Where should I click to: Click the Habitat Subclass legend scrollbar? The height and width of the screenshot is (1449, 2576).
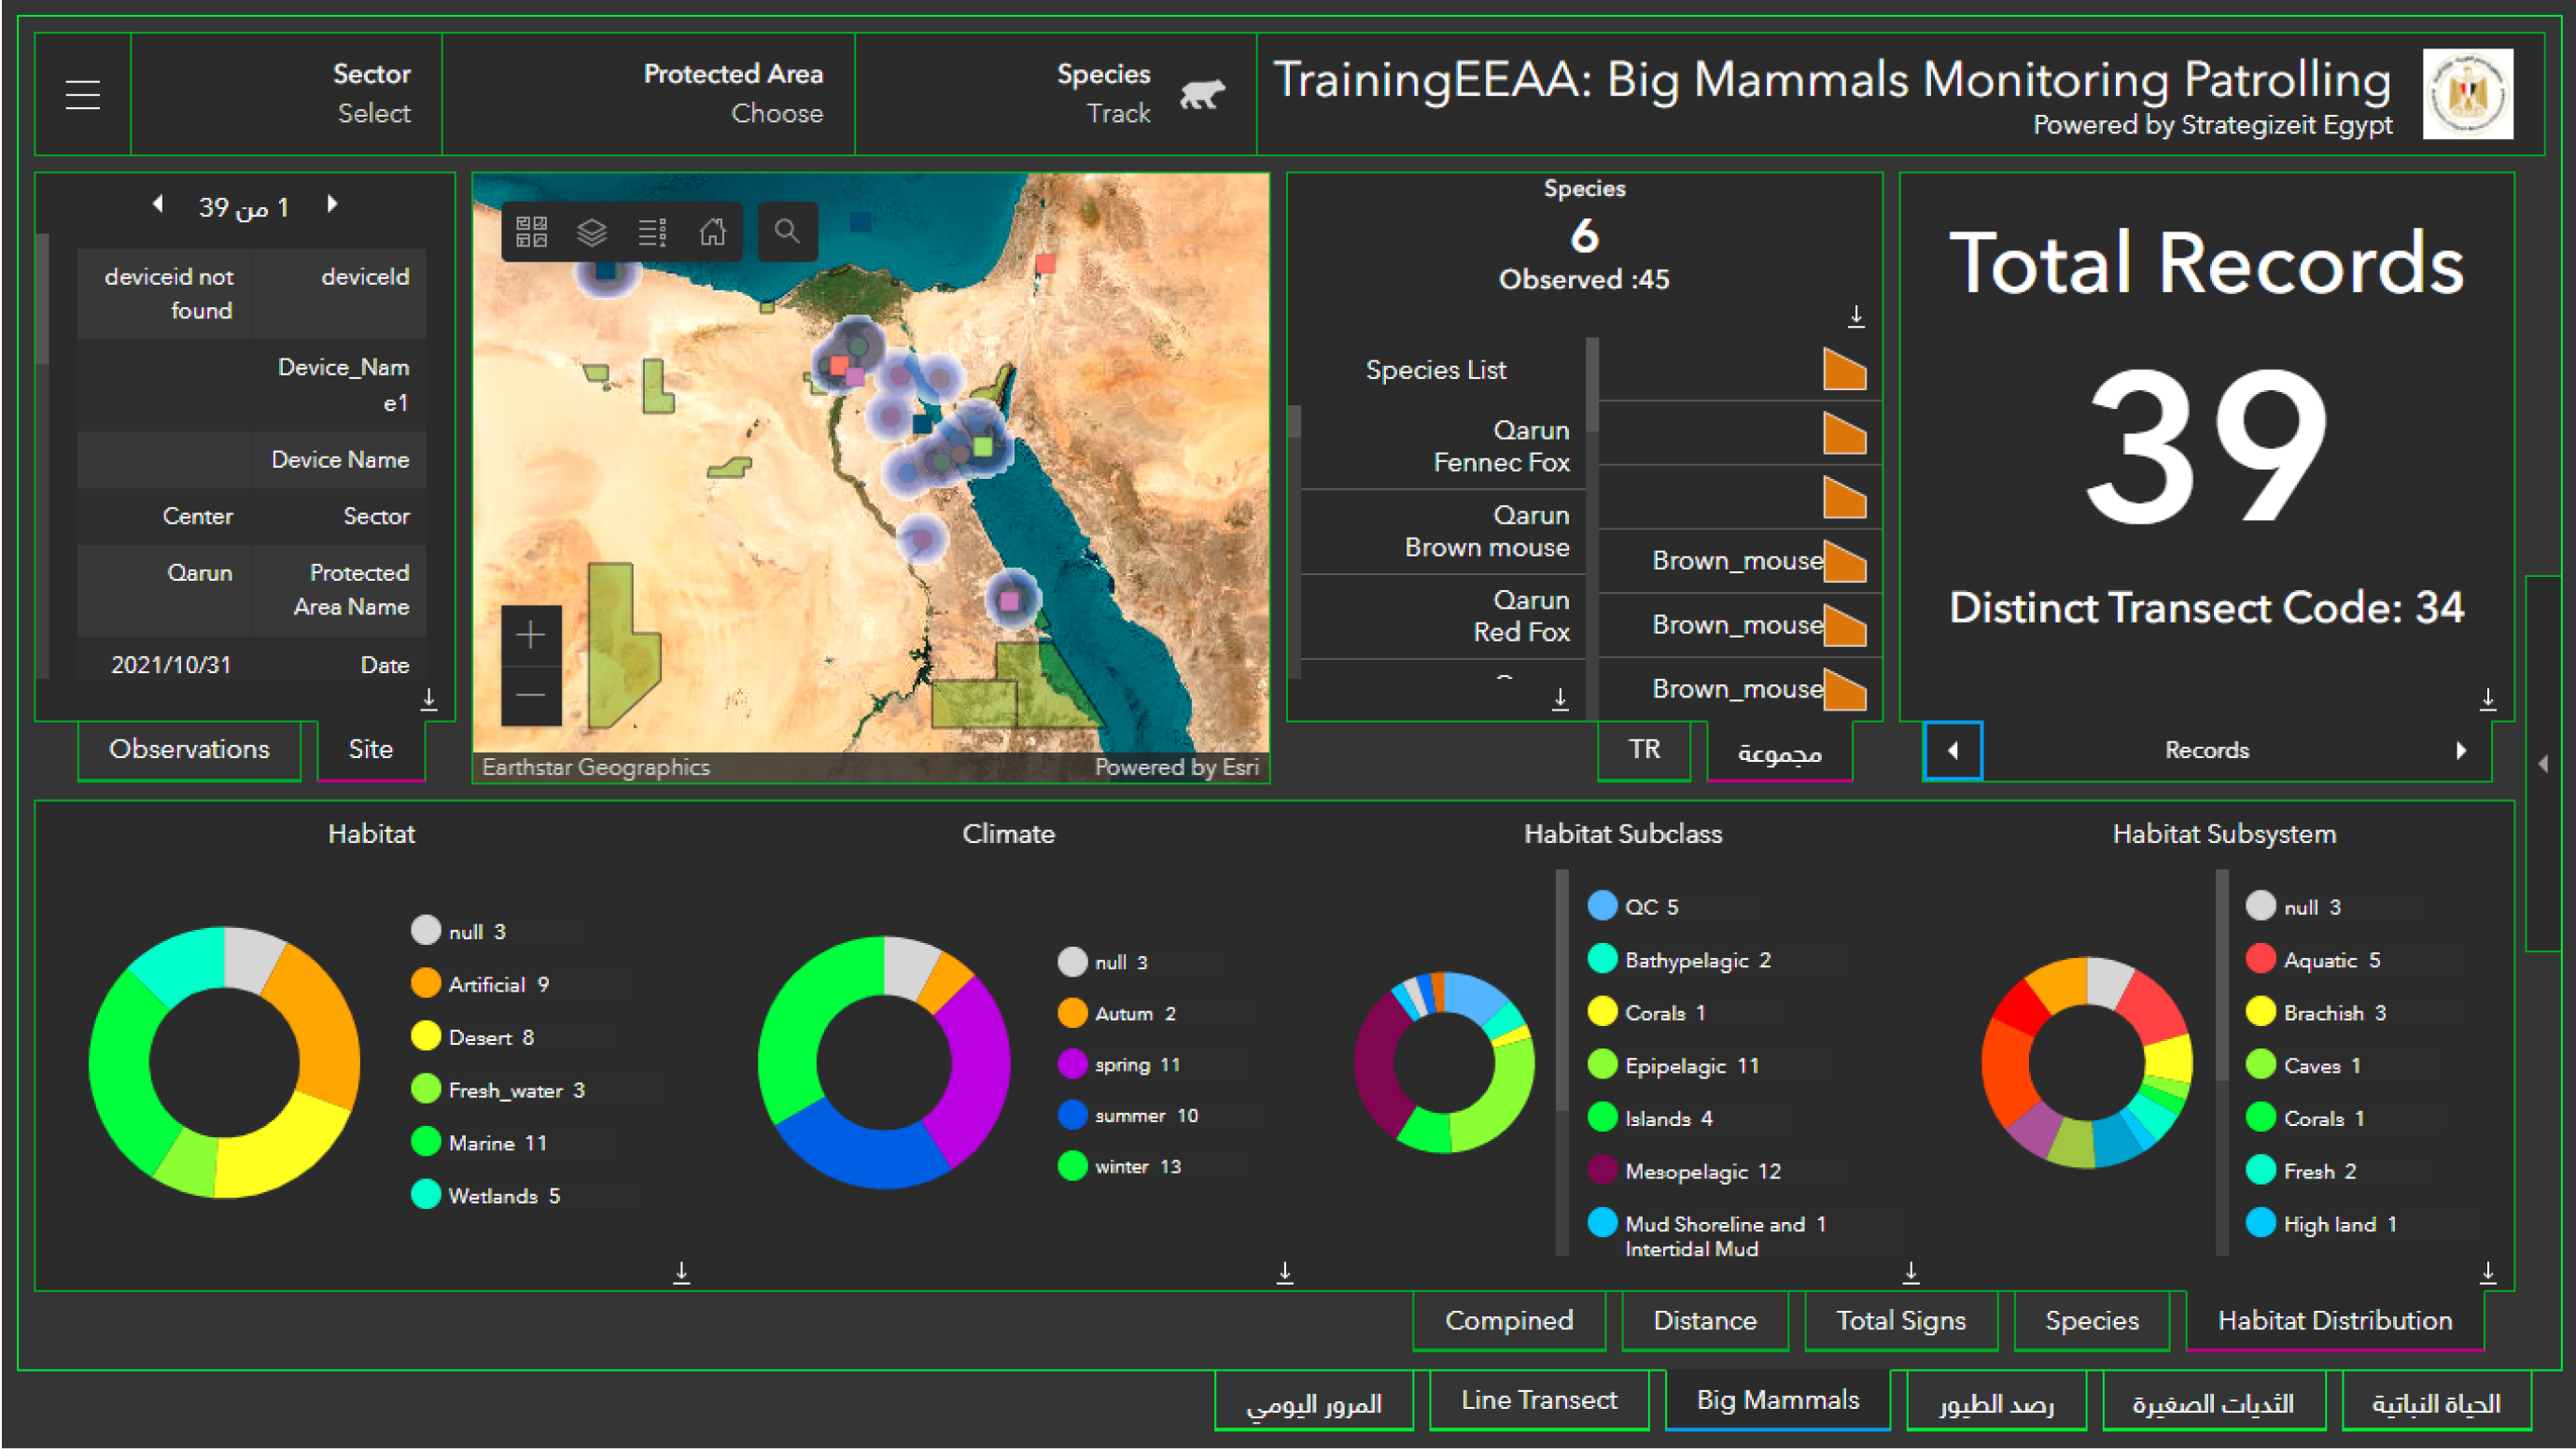[x=1562, y=990]
